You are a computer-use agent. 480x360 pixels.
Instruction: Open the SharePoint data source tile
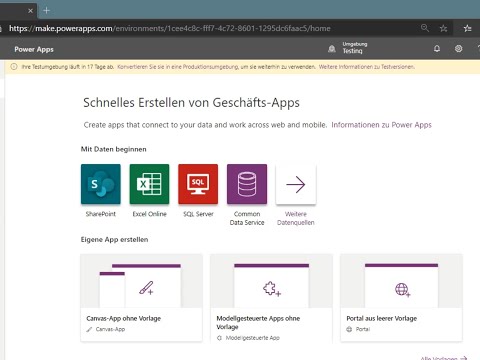pyautogui.click(x=101, y=184)
